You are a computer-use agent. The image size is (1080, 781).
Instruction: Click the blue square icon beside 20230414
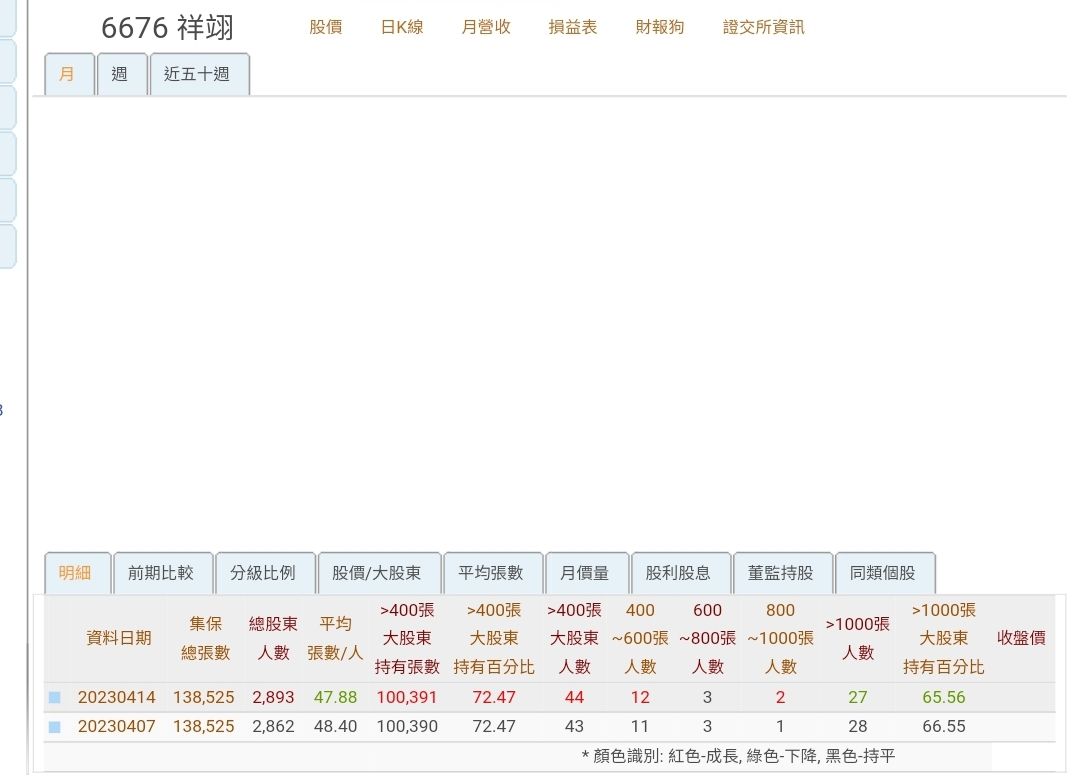(x=55, y=698)
